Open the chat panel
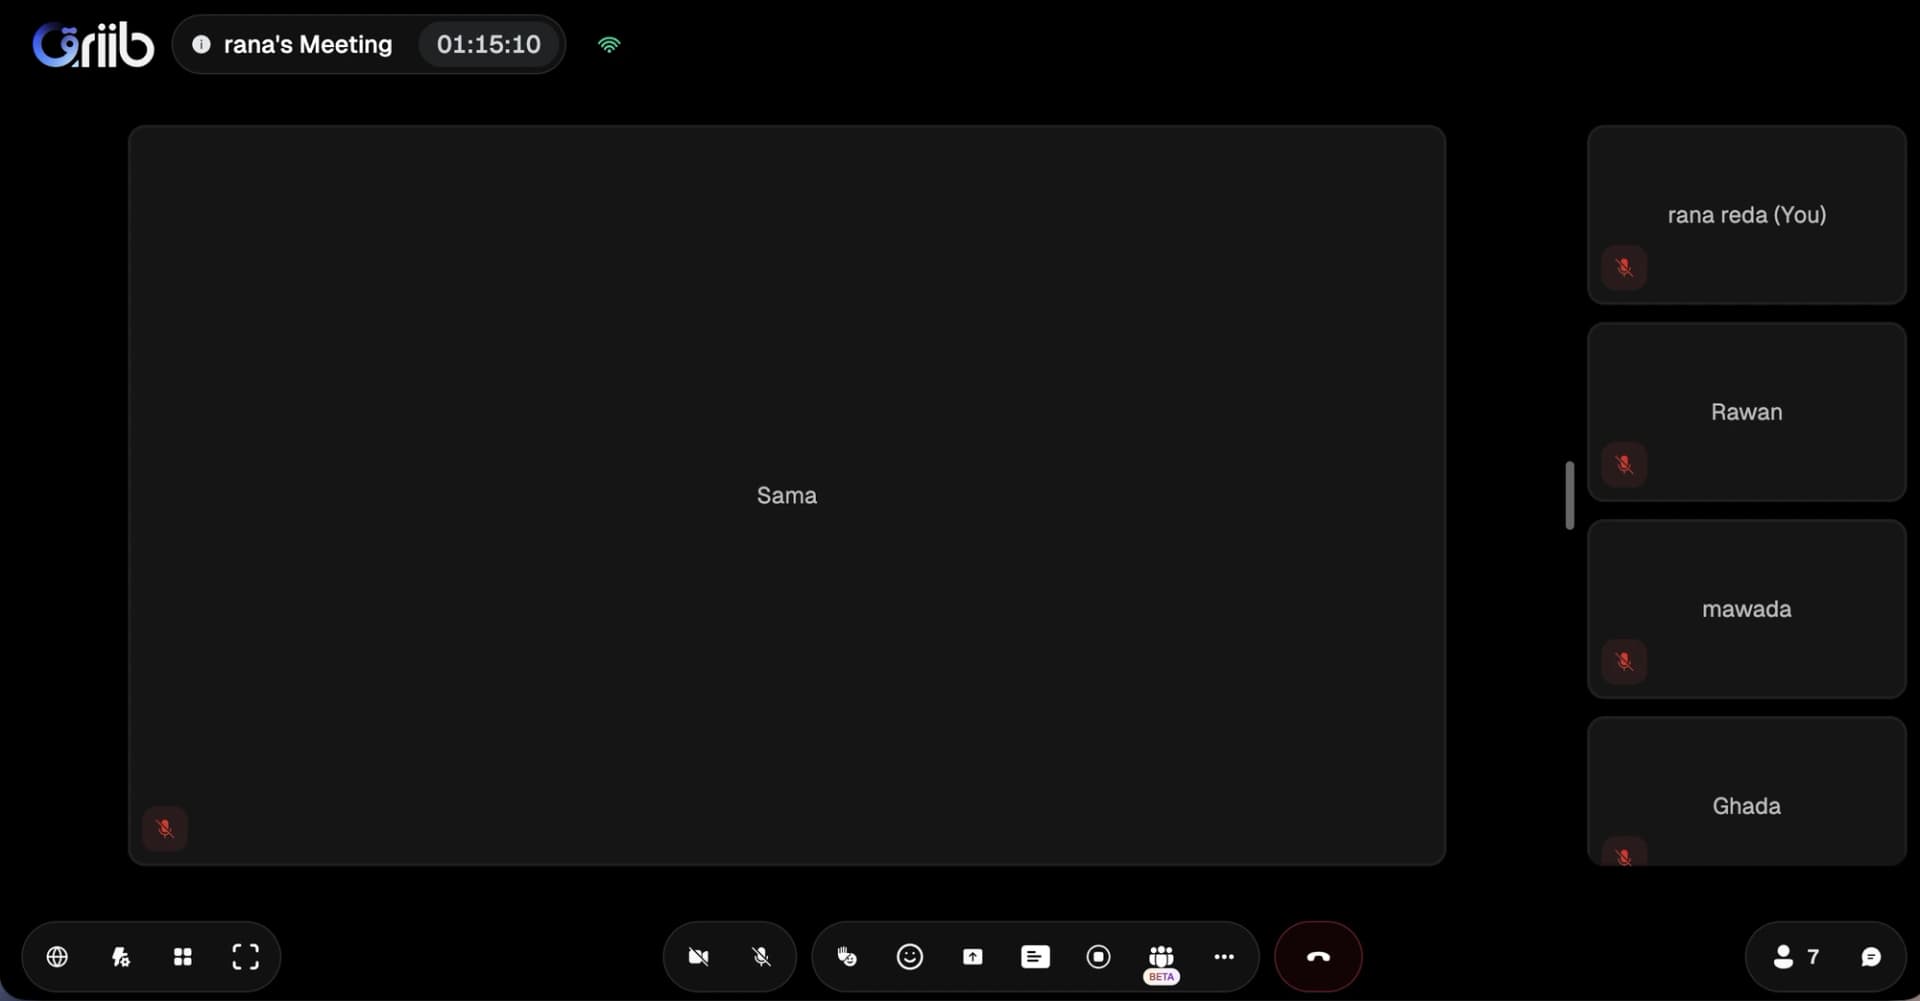Screen dimensions: 1920x1001 coord(1871,957)
